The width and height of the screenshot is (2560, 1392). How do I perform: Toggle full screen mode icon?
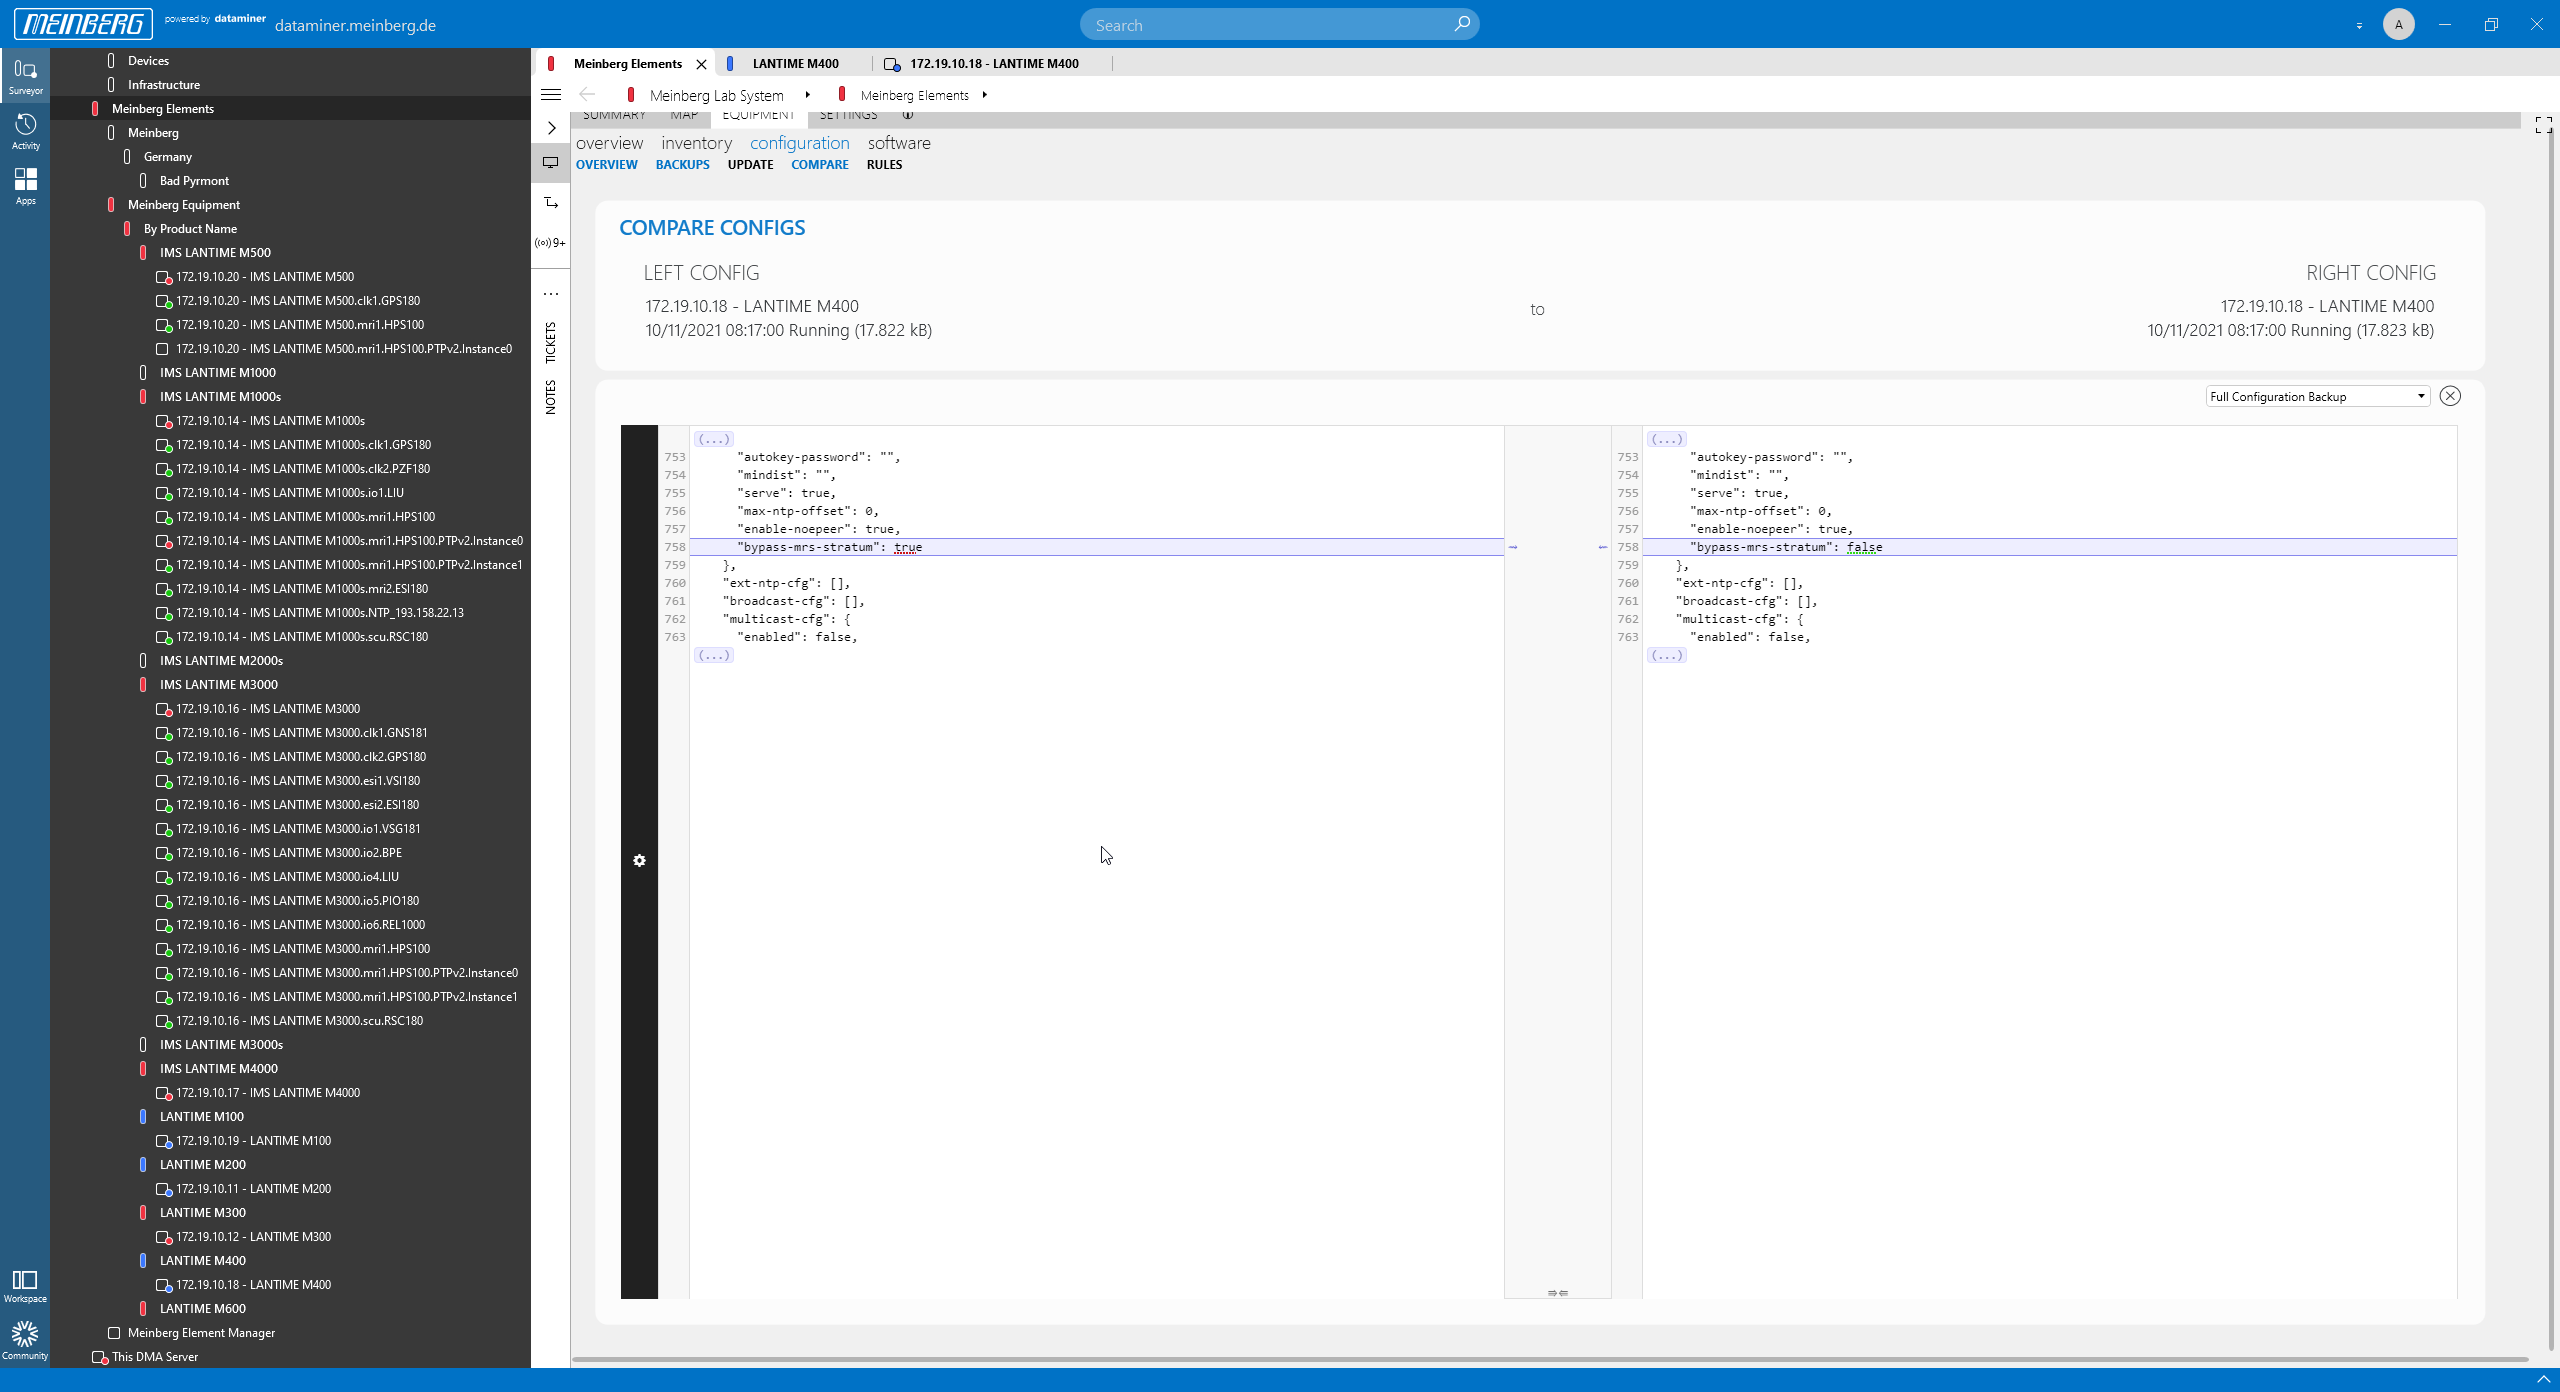[2544, 125]
